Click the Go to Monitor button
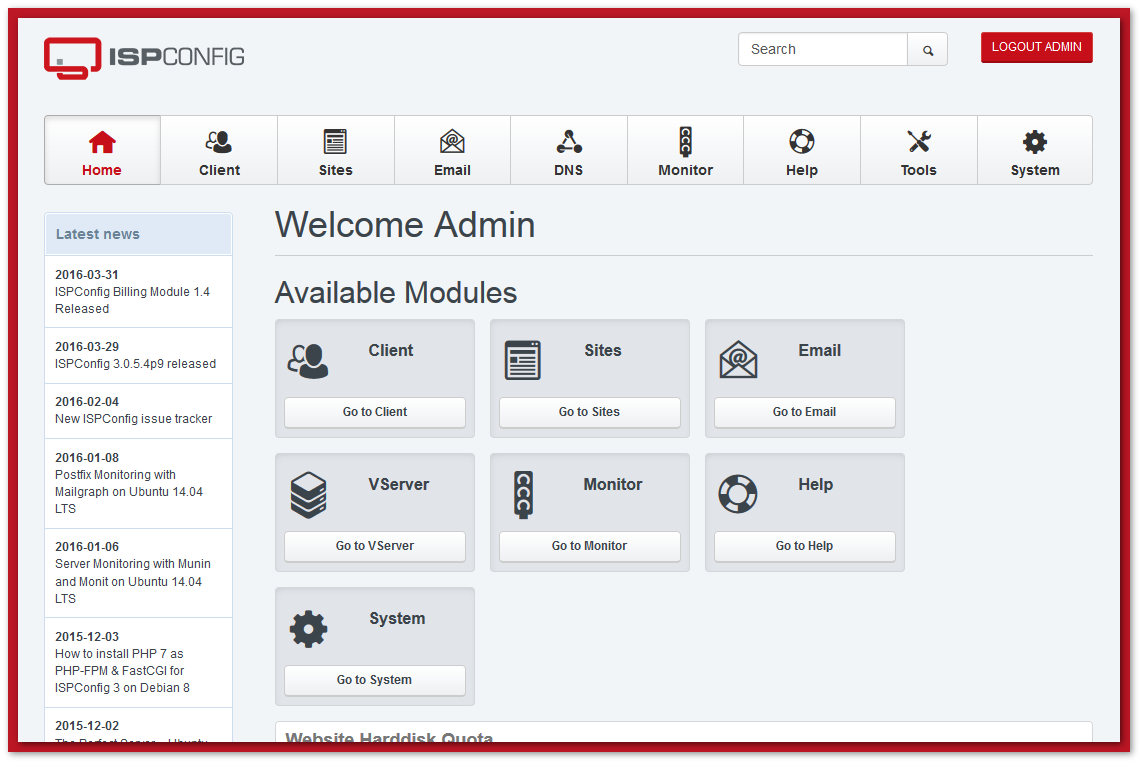 pyautogui.click(x=589, y=546)
